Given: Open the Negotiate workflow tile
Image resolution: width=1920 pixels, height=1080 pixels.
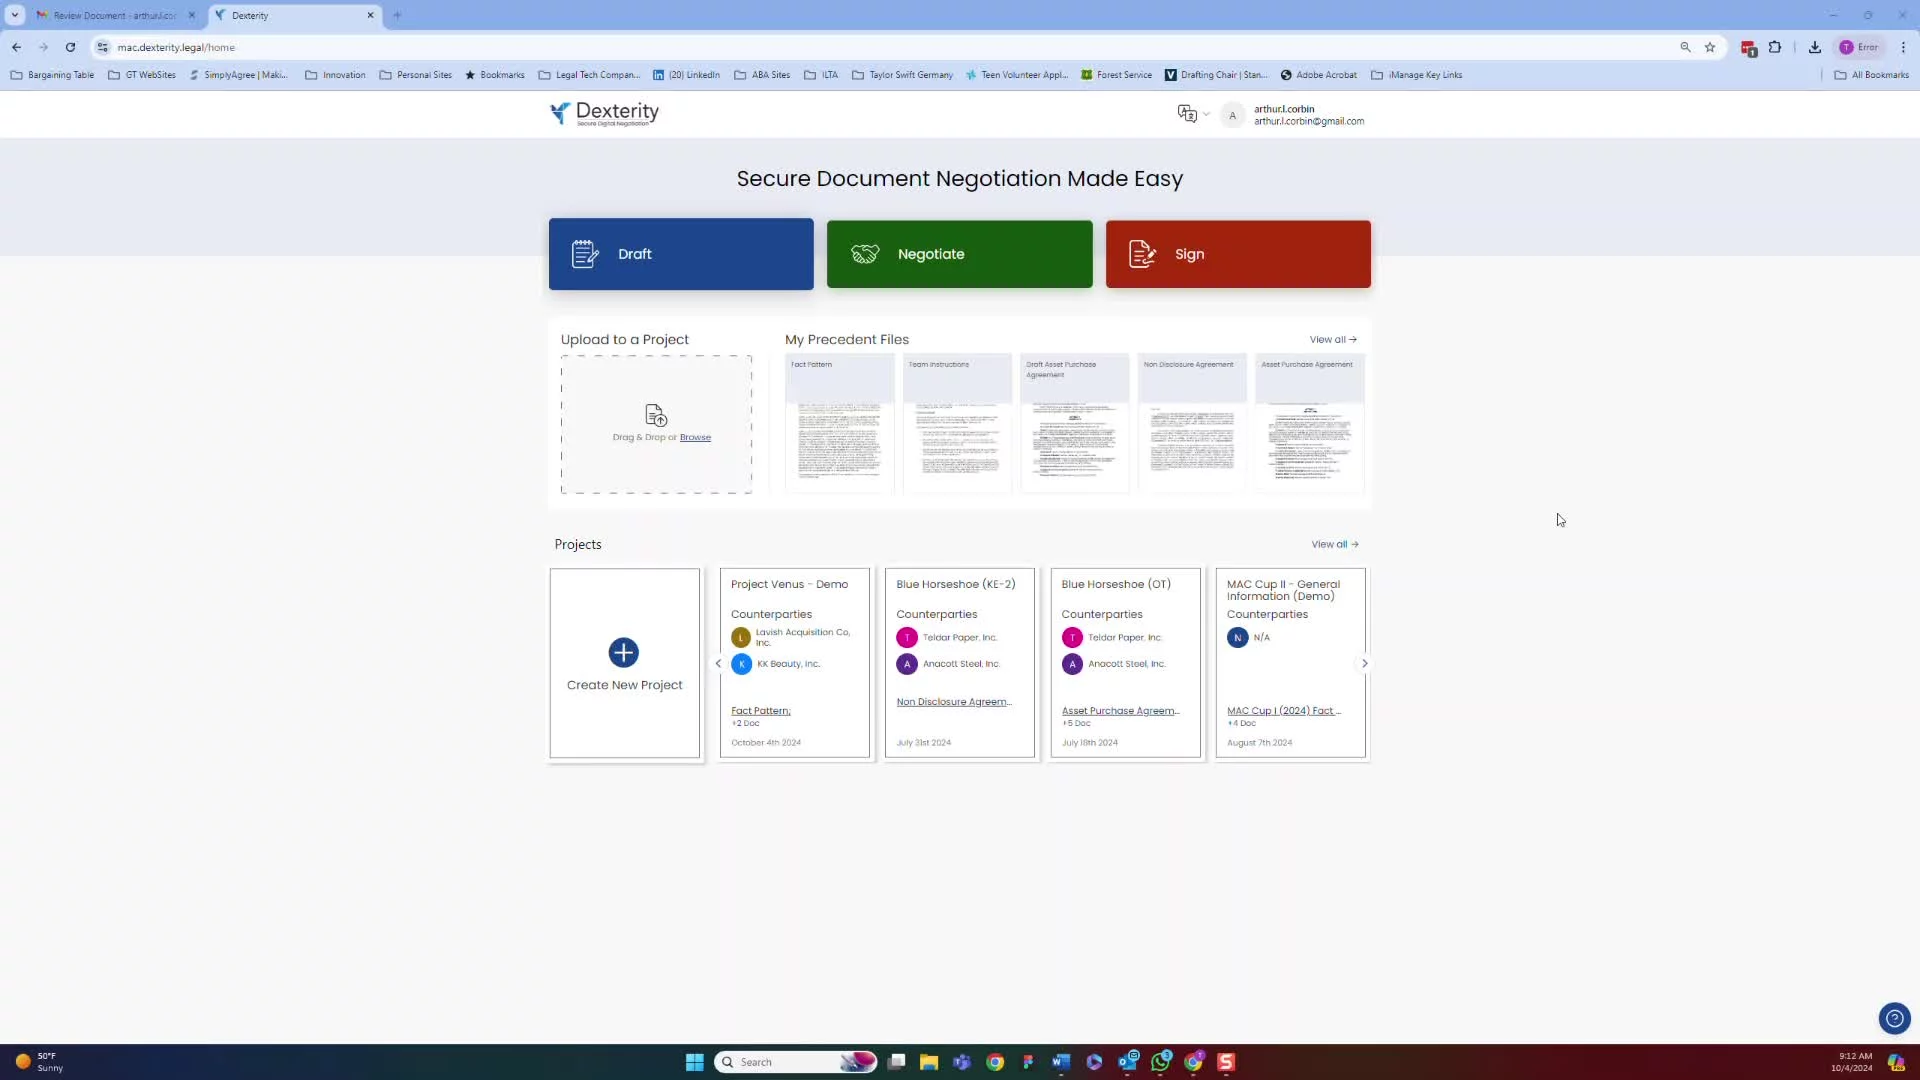Looking at the screenshot, I should [959, 254].
